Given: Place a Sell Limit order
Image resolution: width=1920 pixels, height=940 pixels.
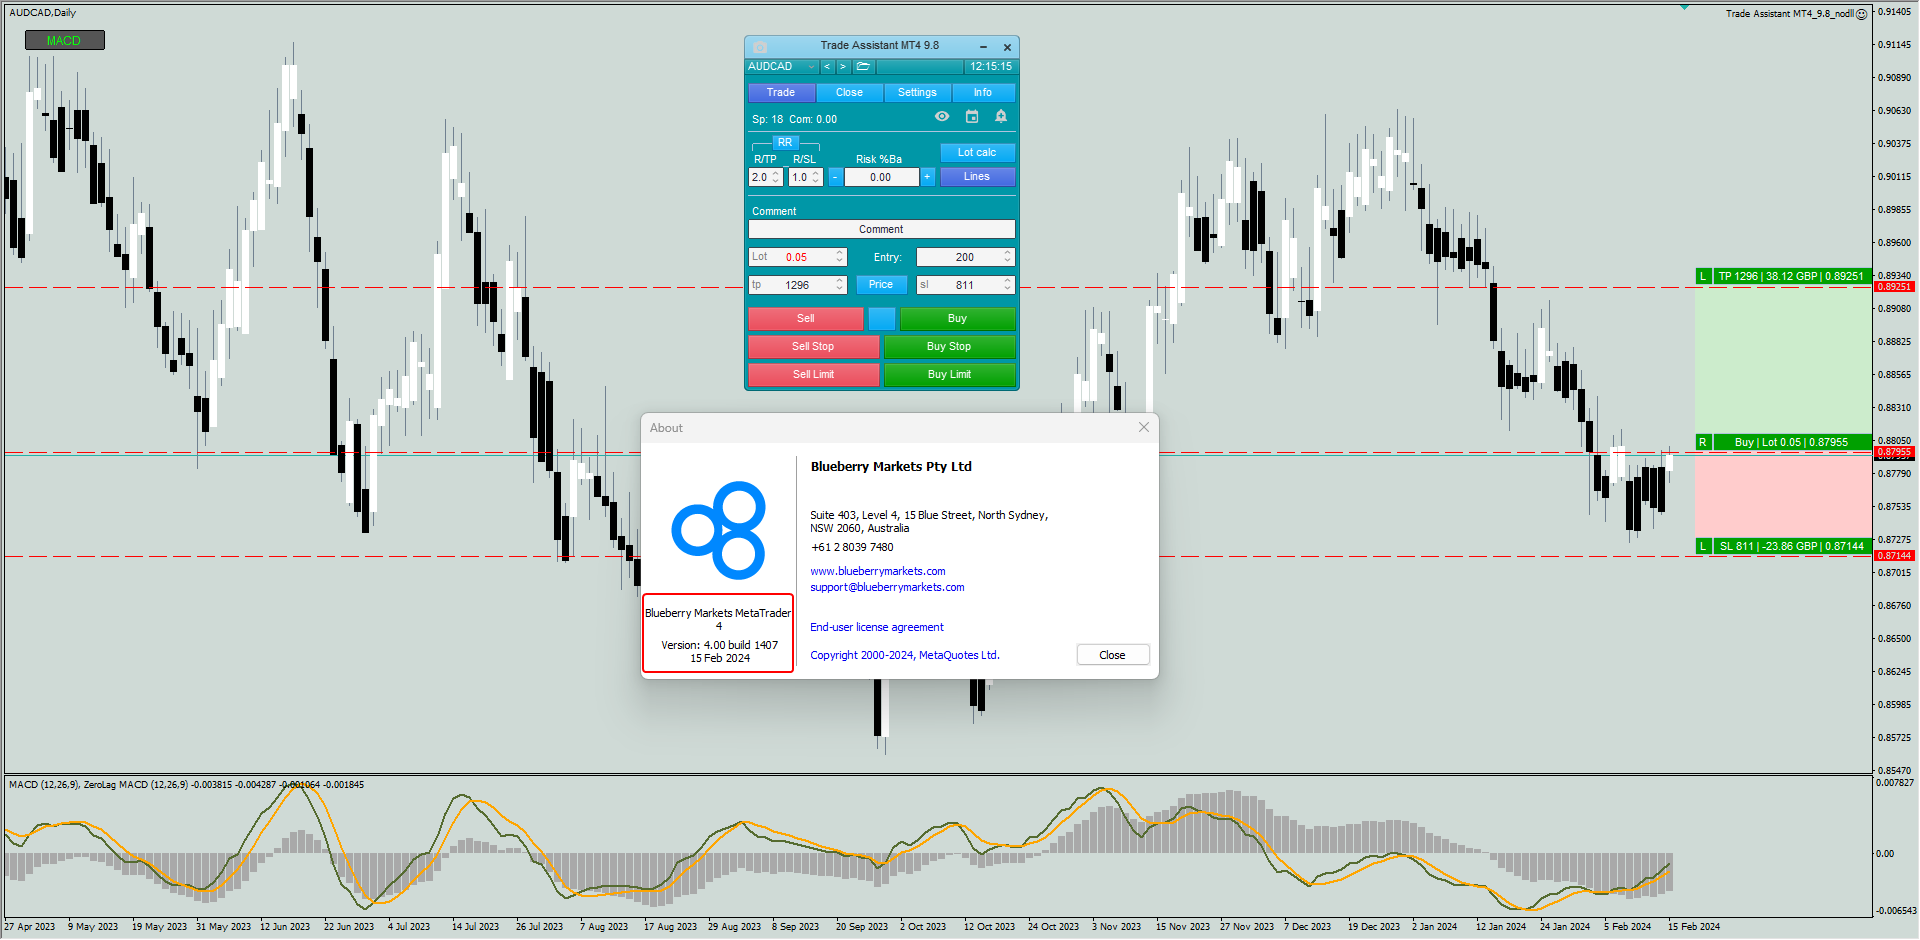Looking at the screenshot, I should (813, 375).
